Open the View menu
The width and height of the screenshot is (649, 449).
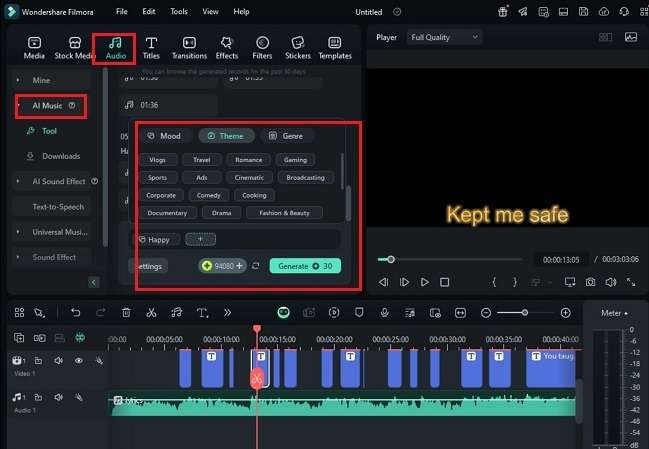point(210,12)
